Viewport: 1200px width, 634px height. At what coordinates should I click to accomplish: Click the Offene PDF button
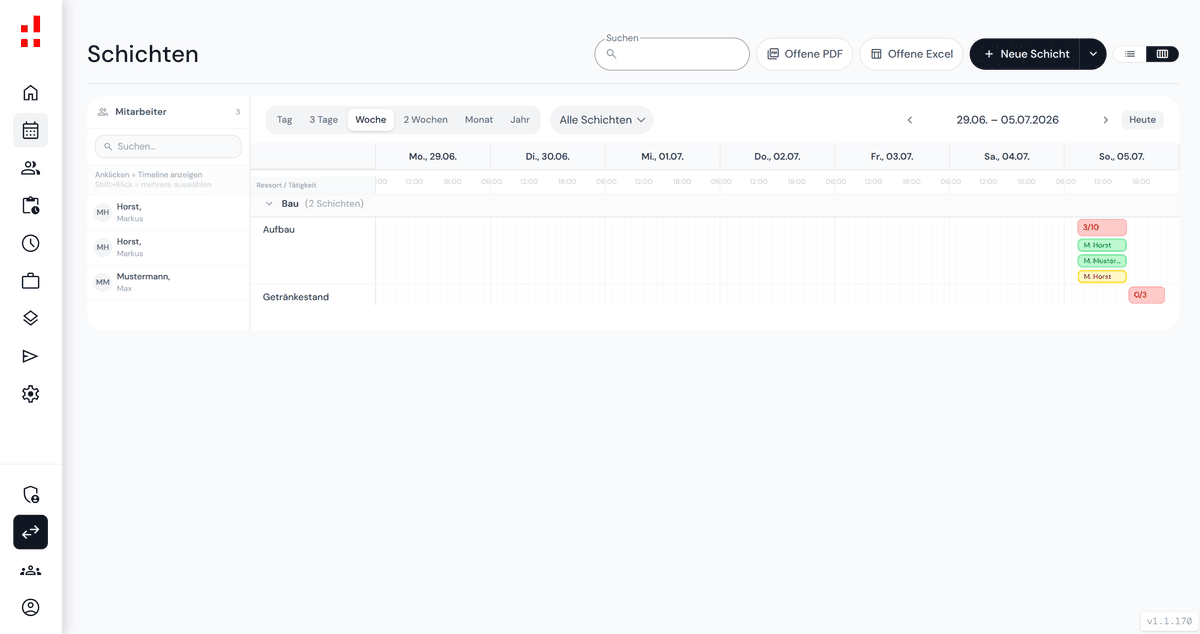point(804,54)
